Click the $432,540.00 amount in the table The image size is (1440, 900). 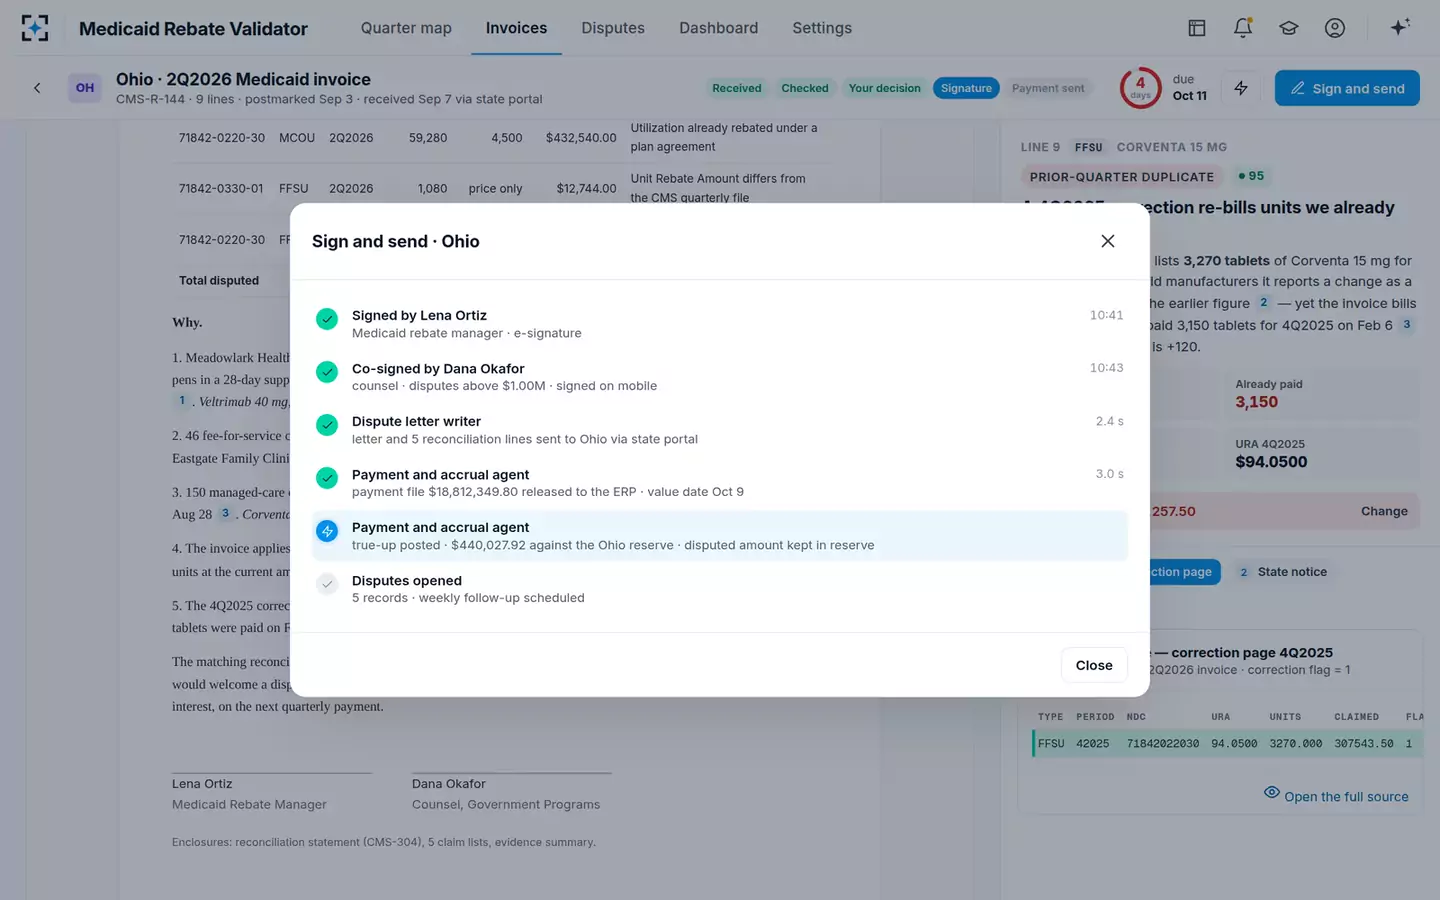(x=581, y=138)
